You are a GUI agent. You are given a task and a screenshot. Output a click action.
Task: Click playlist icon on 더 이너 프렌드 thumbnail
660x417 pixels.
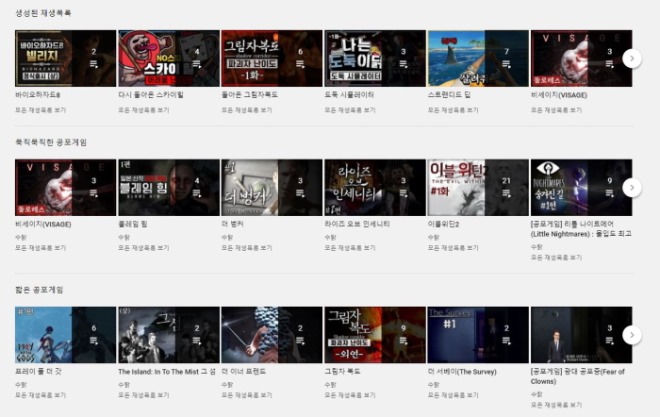tap(300, 340)
